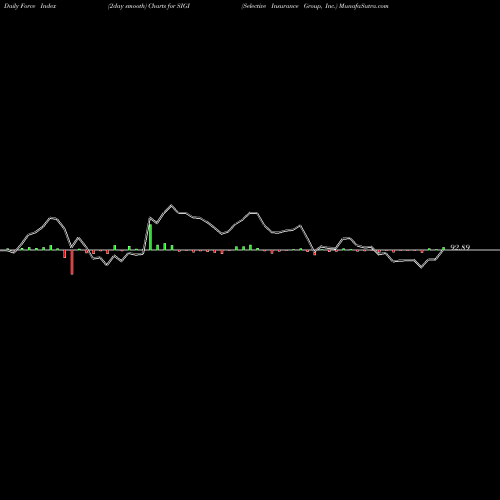Click the 92.89 value label

point(460,247)
